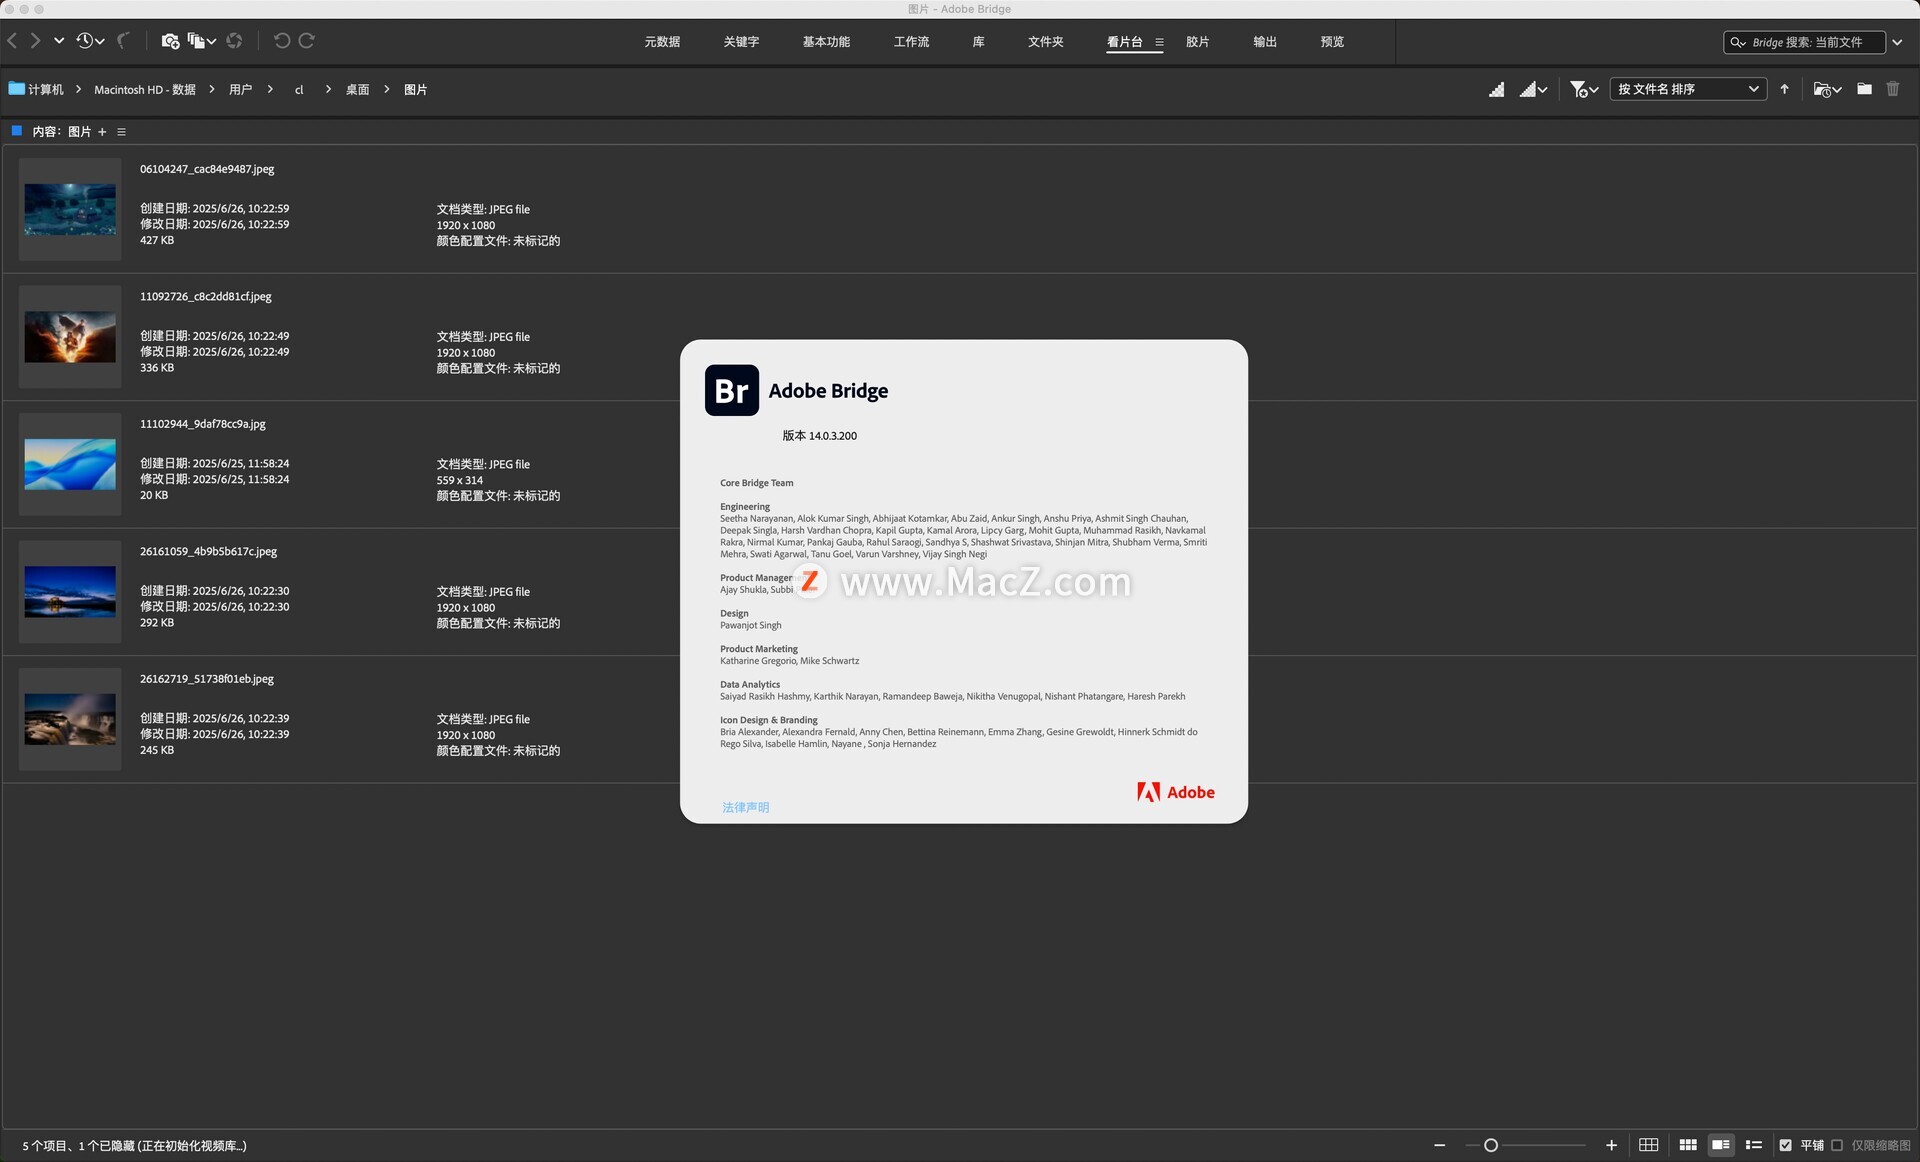The width and height of the screenshot is (1920, 1162).
Task: Switch to the 基本功能 workspace
Action: click(x=826, y=42)
